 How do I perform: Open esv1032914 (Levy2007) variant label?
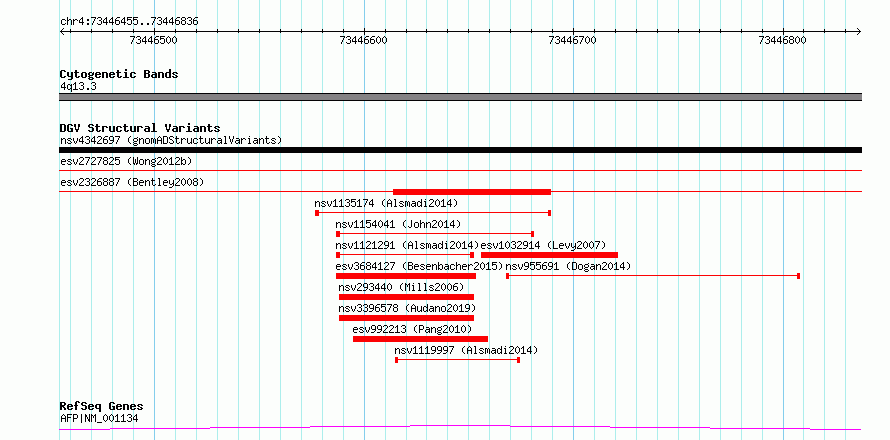544,245
